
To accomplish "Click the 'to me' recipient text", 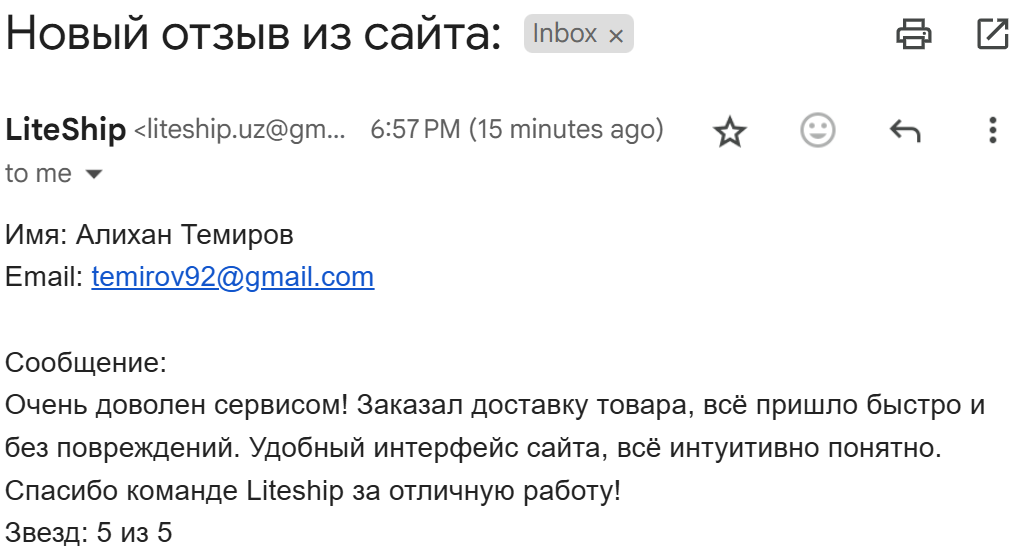I will point(38,174).
